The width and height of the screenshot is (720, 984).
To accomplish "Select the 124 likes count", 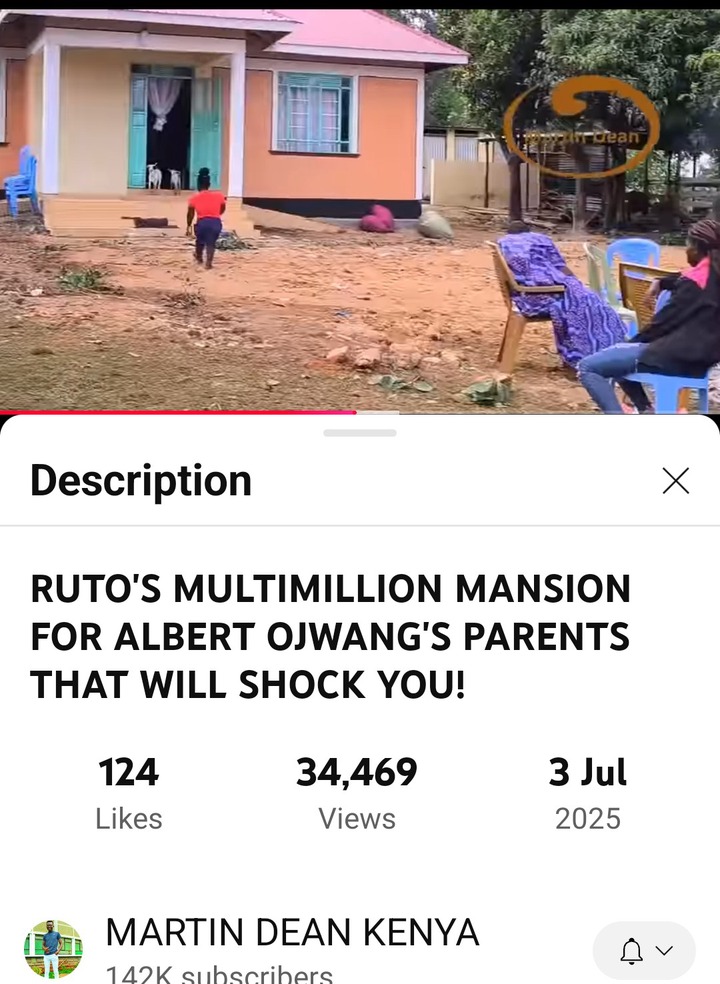I will pos(129,772).
